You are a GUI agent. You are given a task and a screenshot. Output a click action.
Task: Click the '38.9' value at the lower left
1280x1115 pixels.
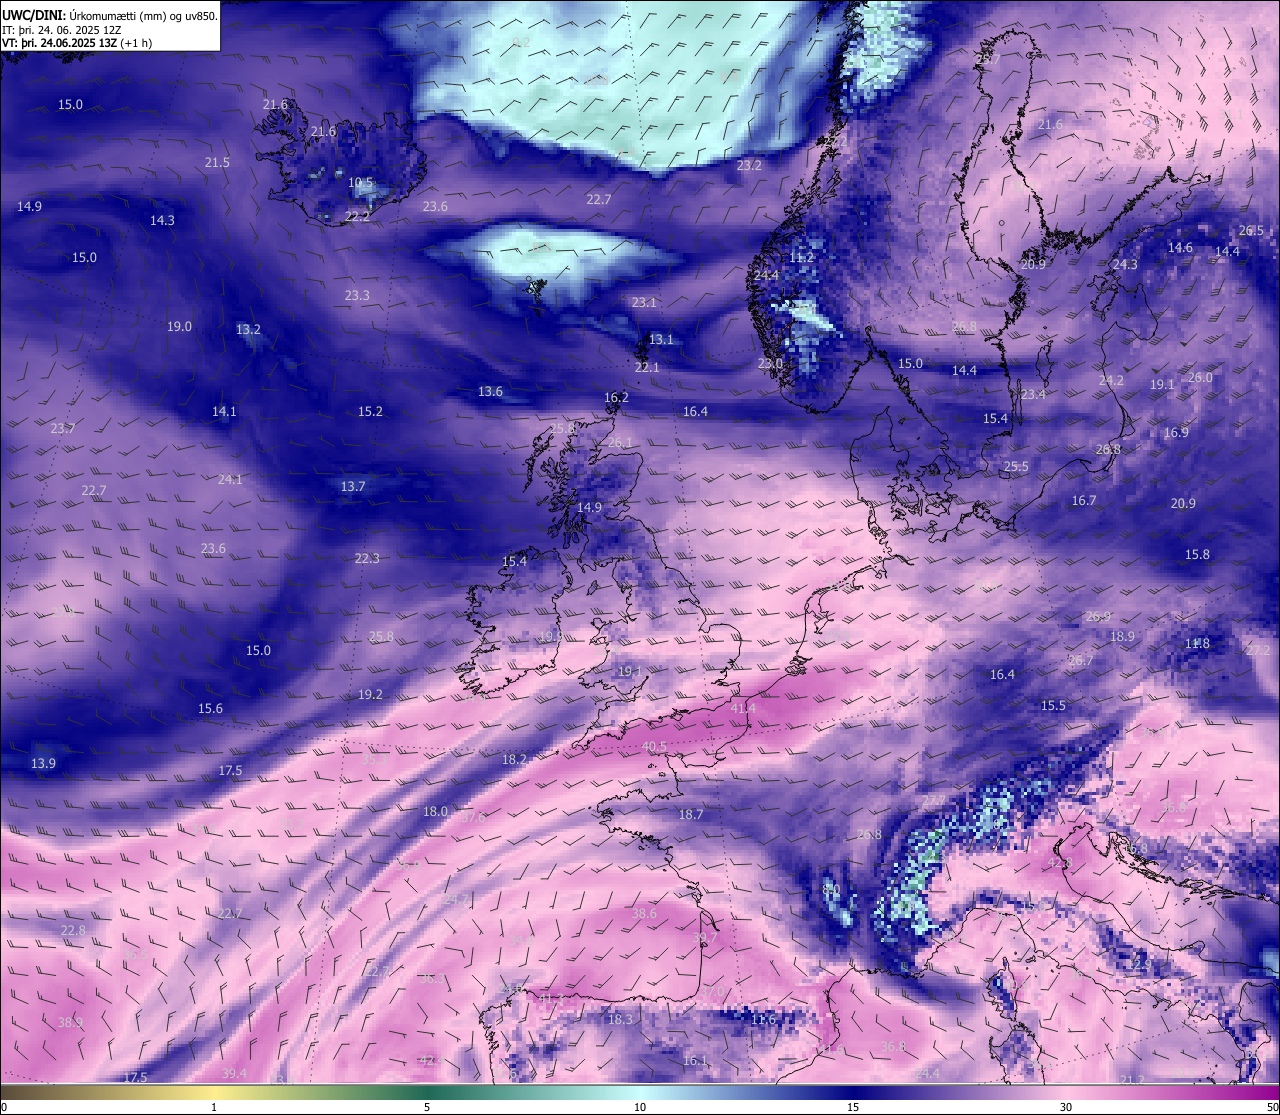click(x=70, y=1022)
